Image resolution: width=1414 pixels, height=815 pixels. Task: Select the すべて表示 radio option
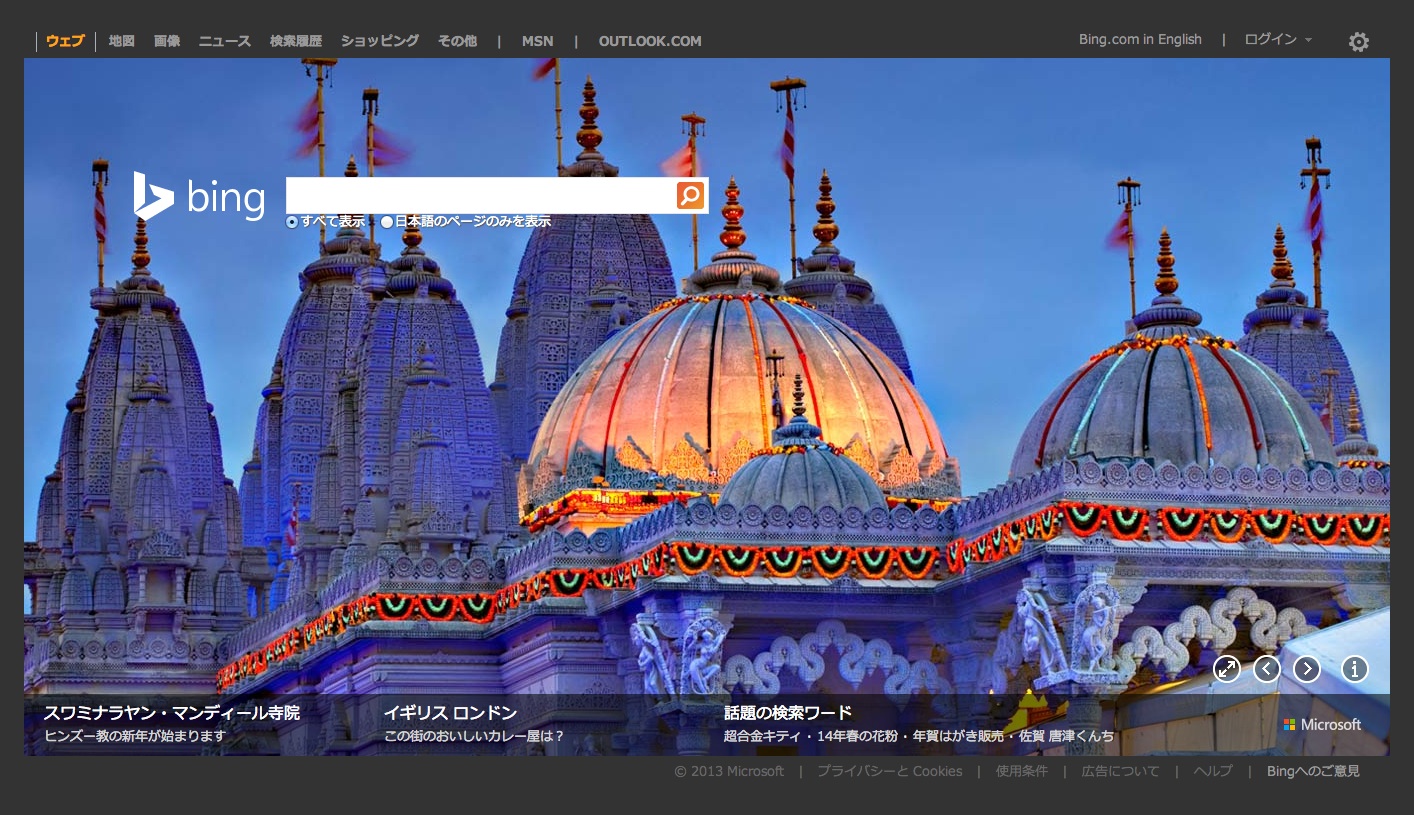pyautogui.click(x=292, y=222)
